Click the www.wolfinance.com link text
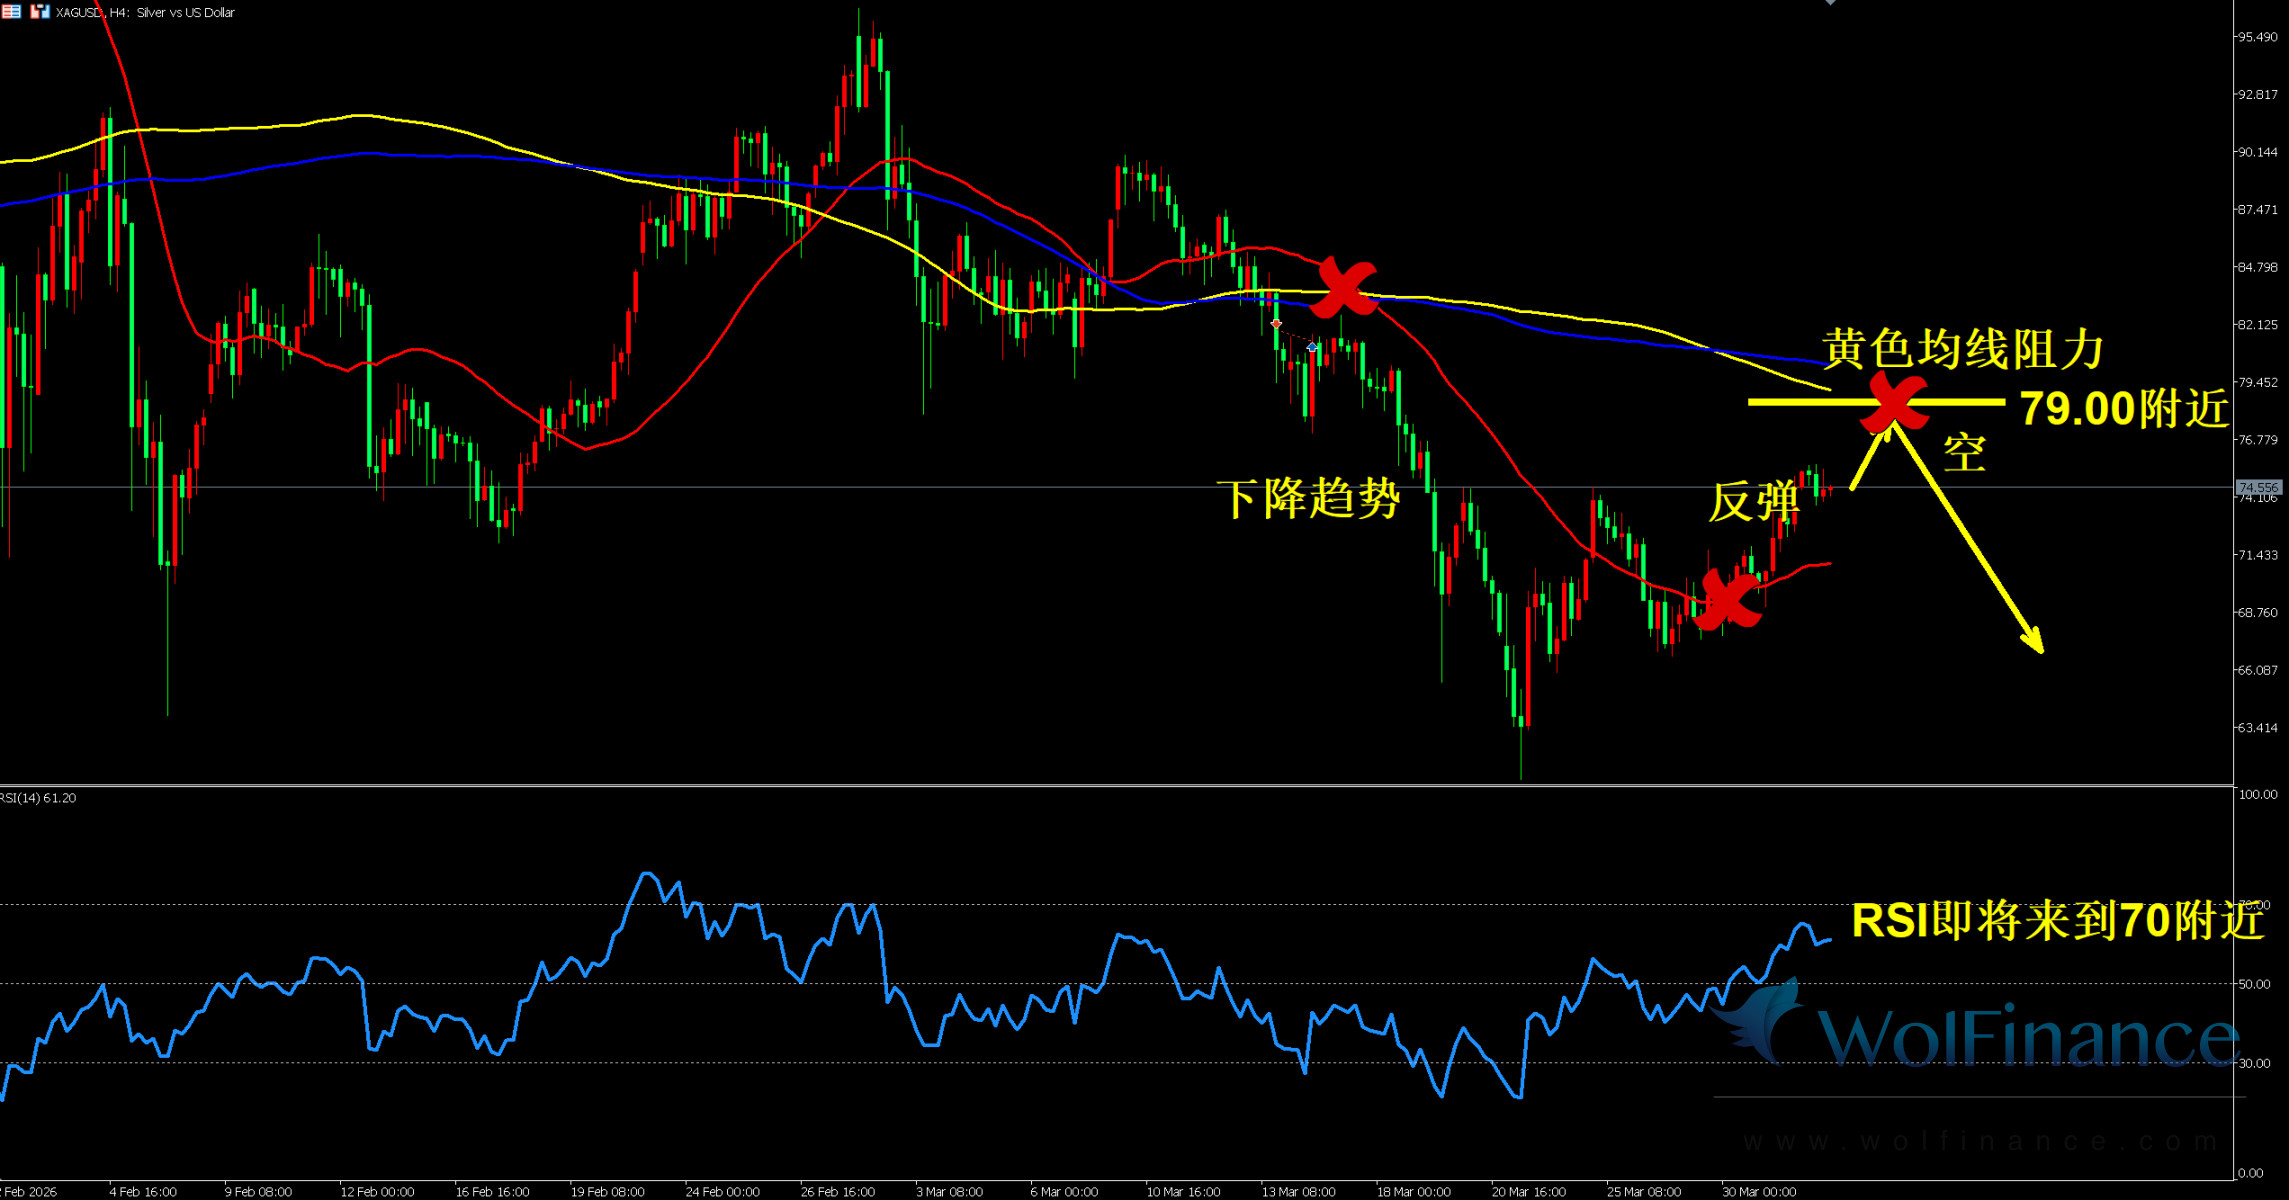The width and height of the screenshot is (2289, 1200). coord(1980,1141)
